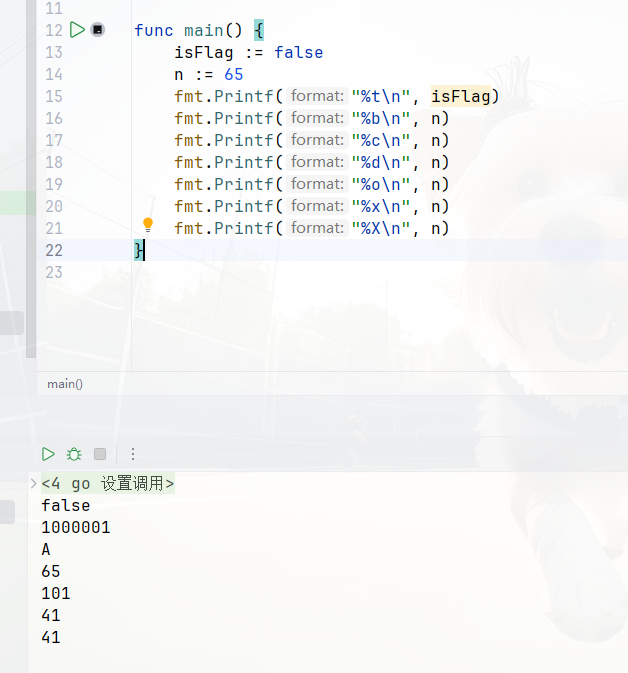The width and height of the screenshot is (628, 673).
Task: Click the yellow lightbulb quick-fix icon
Action: point(148,225)
